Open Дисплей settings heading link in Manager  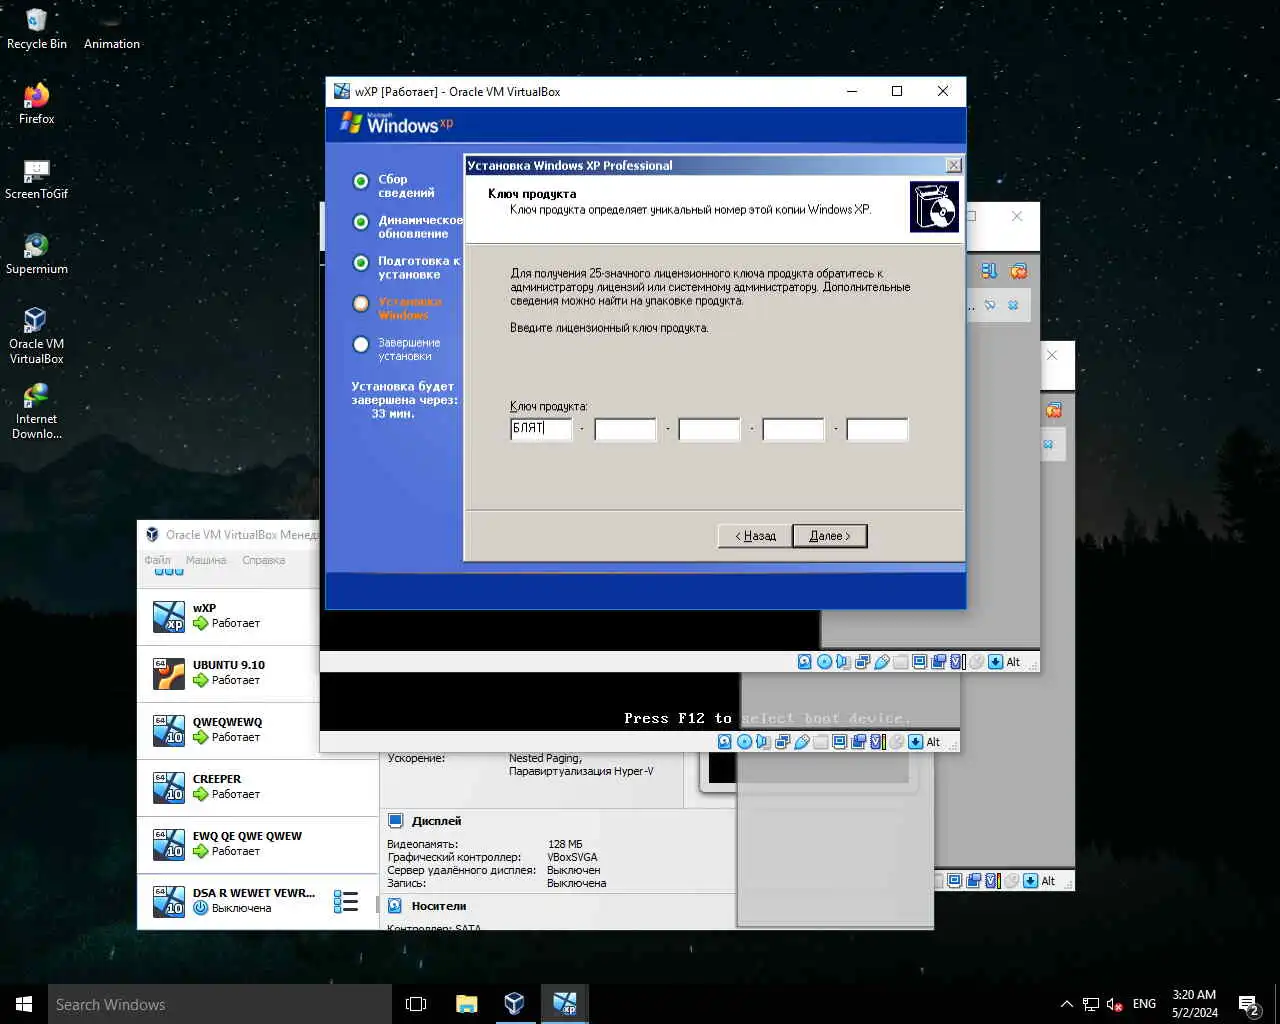(x=437, y=821)
